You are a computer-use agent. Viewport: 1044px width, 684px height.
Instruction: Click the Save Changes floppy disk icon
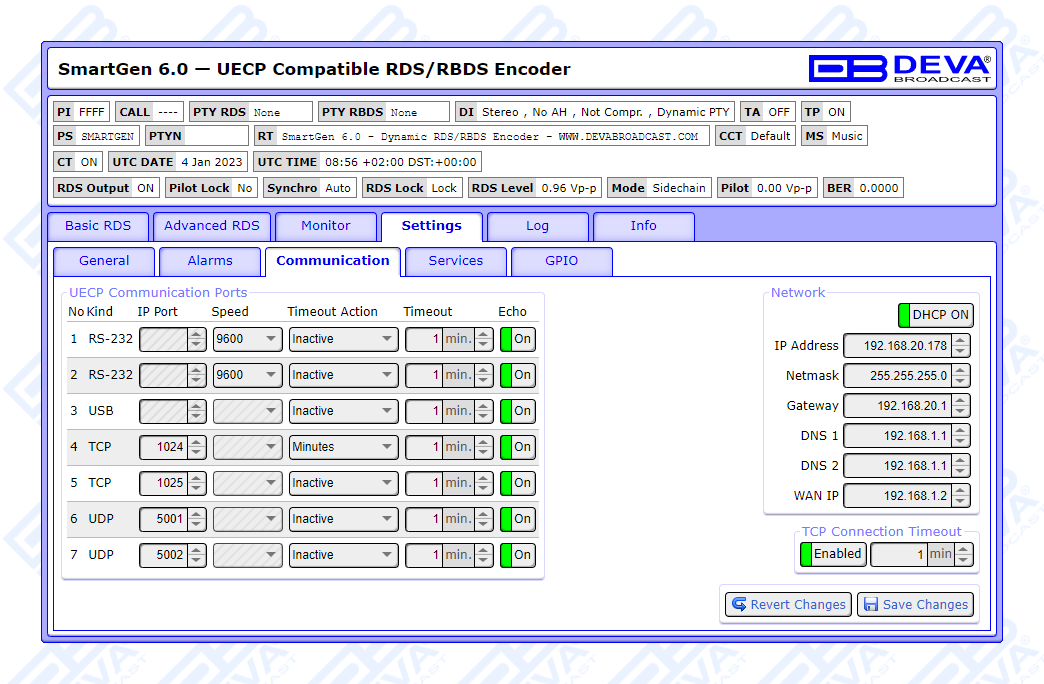click(x=871, y=605)
